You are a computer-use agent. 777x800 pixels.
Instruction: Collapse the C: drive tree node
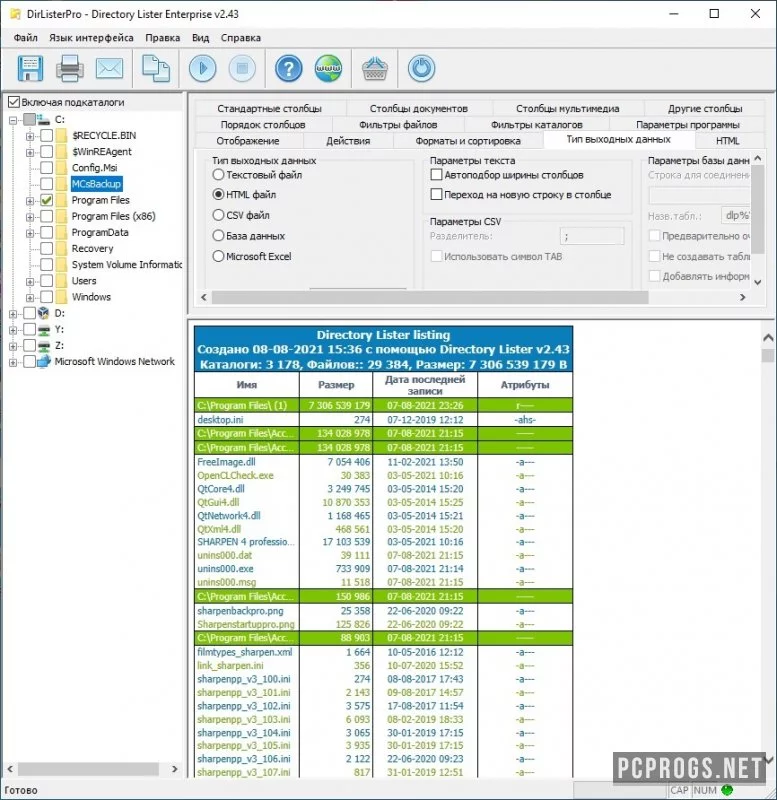13,120
